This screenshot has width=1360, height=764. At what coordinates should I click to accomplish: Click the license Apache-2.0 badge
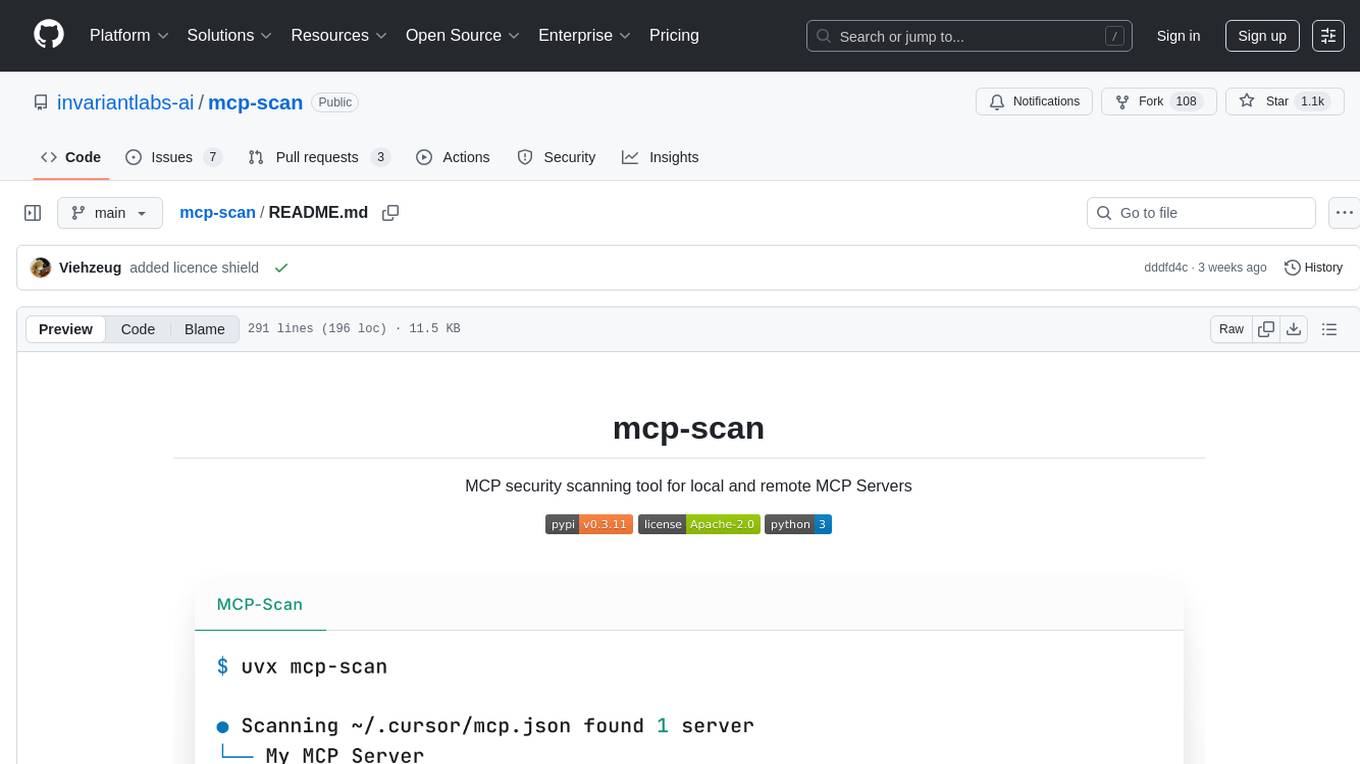pyautogui.click(x=699, y=524)
